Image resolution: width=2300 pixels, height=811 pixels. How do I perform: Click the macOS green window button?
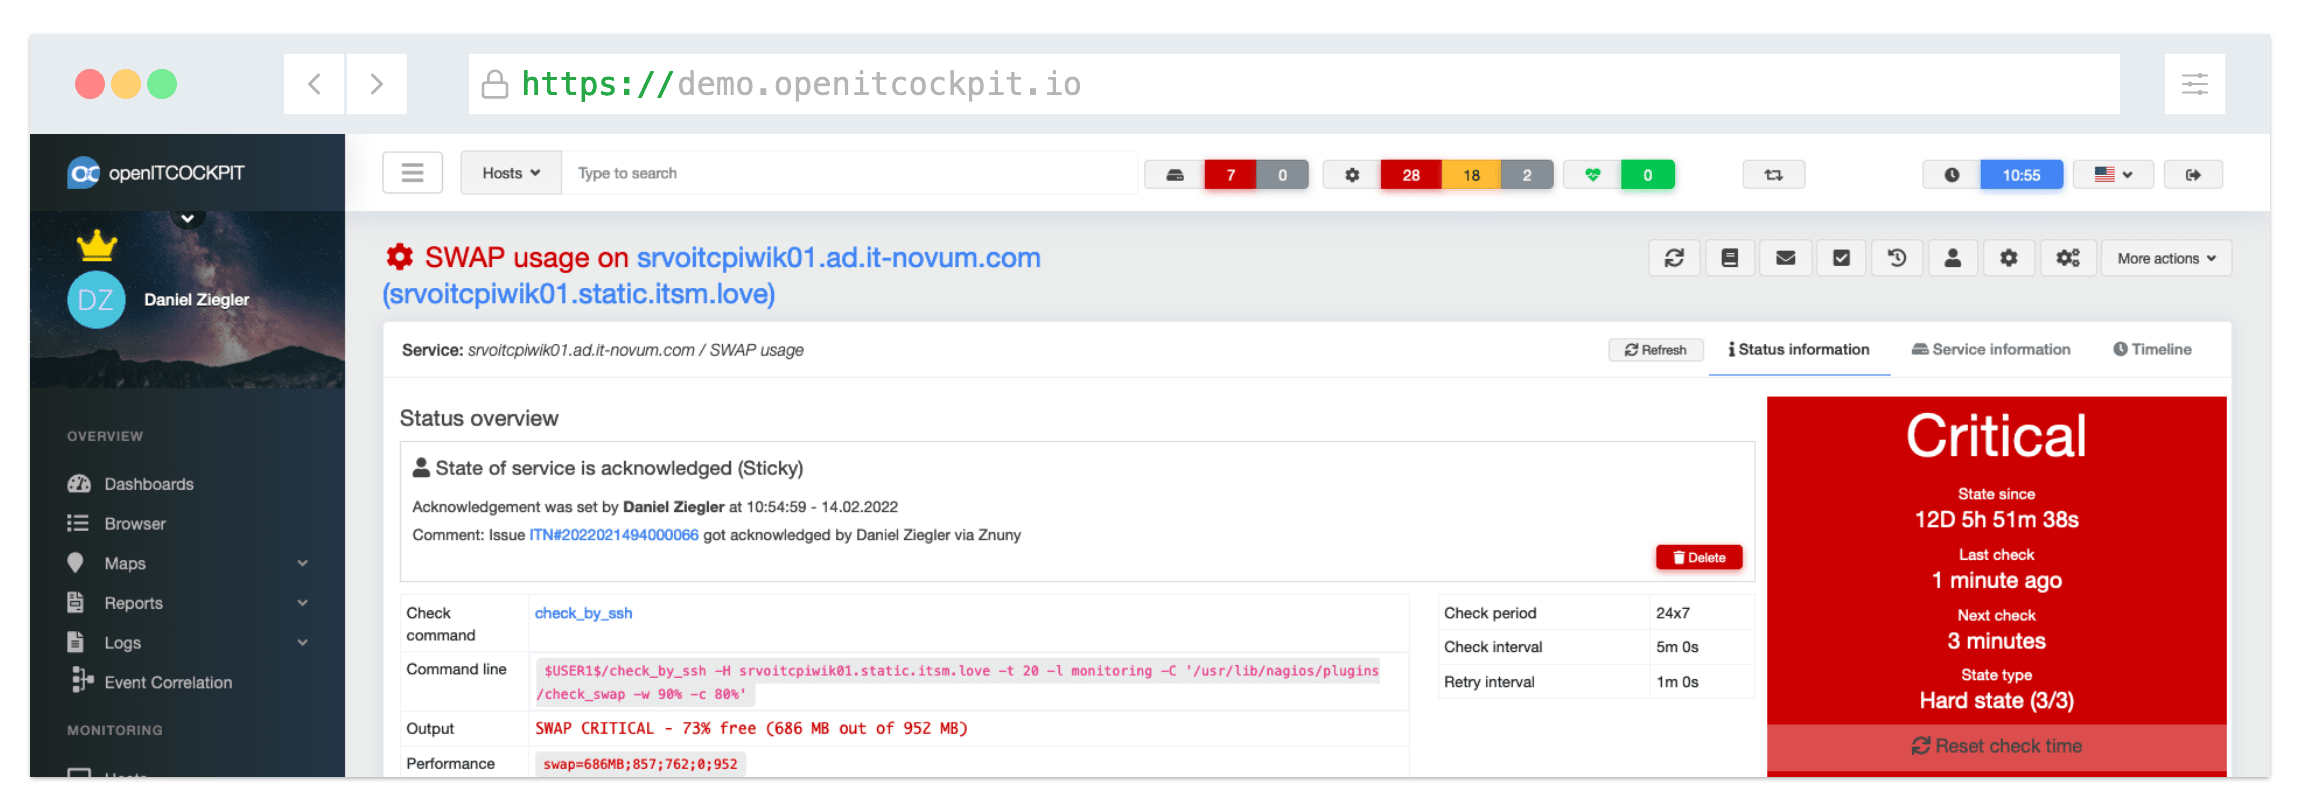coord(162,84)
